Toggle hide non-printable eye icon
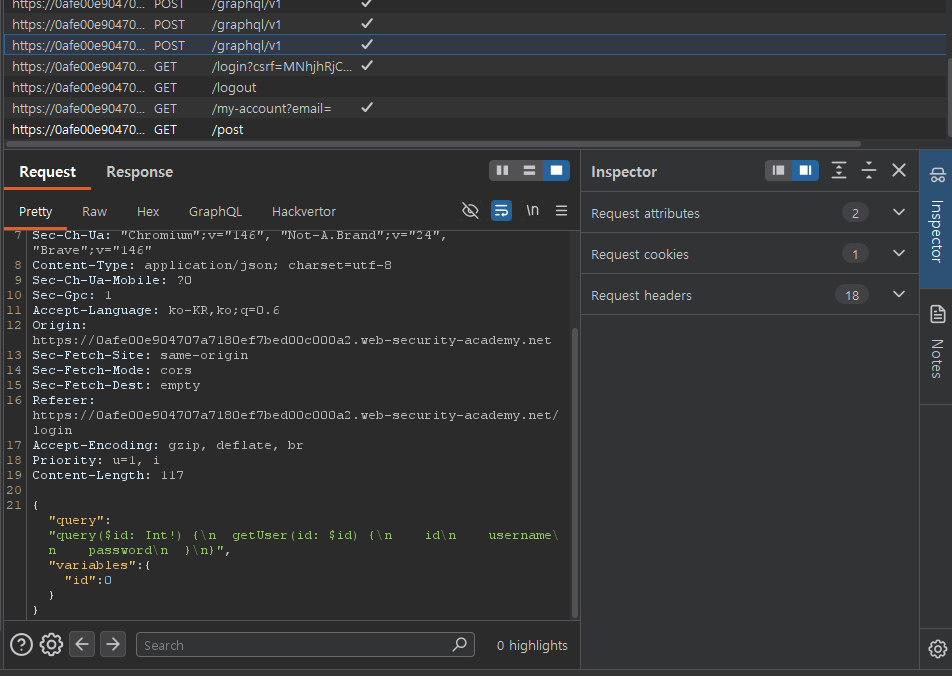 click(470, 211)
